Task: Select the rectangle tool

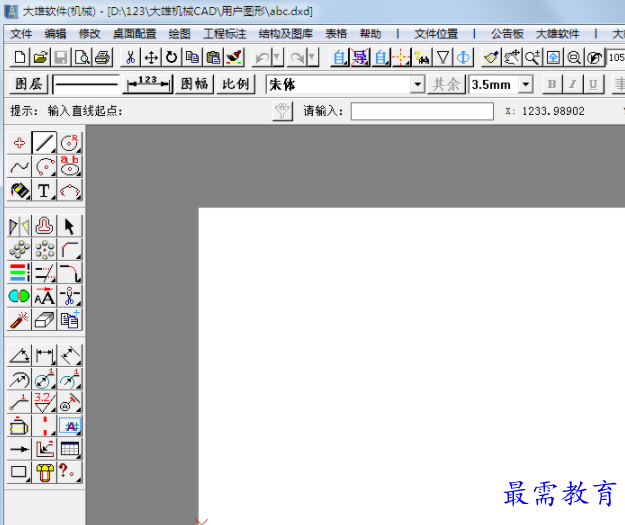Action: point(19,472)
